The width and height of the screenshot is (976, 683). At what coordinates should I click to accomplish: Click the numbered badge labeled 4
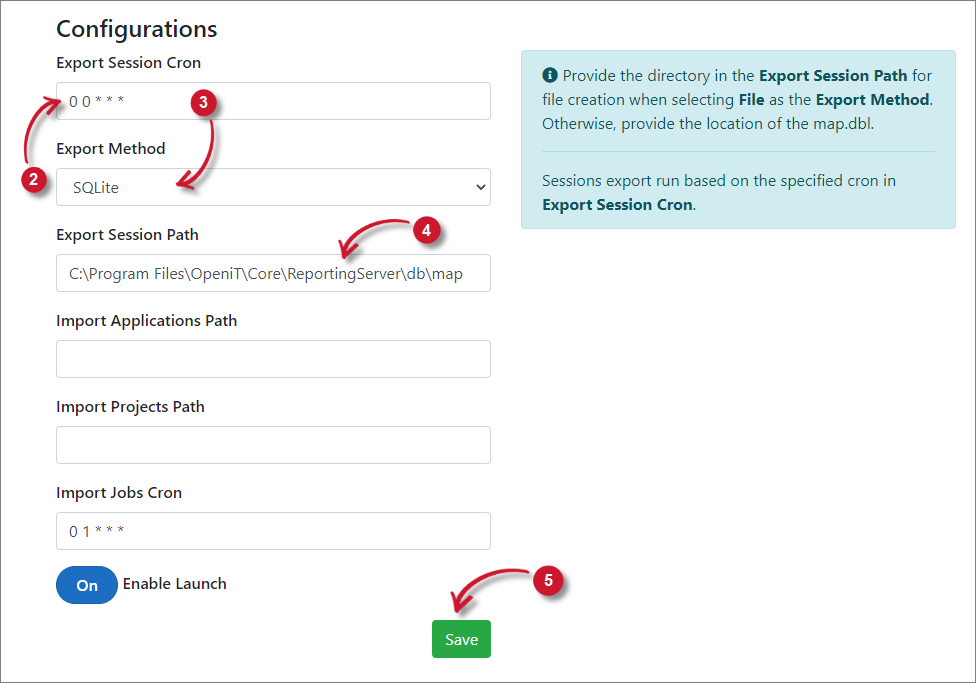coord(428,231)
